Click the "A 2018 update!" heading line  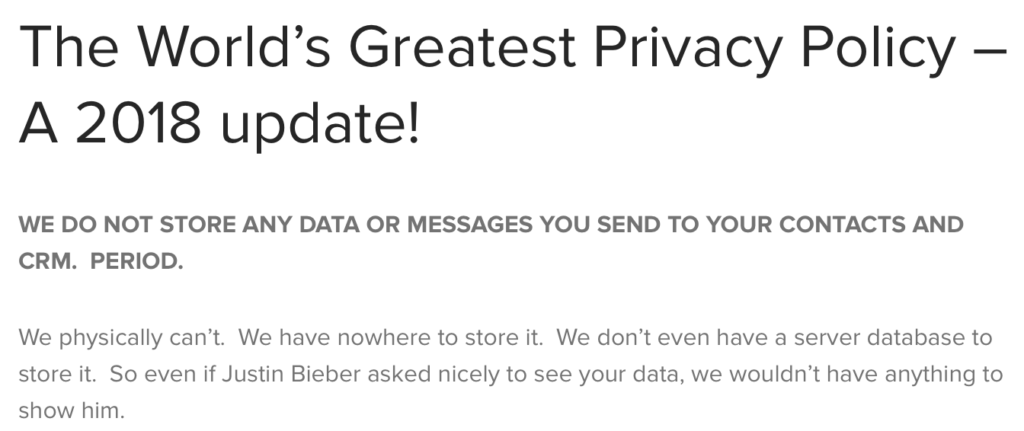tap(219, 123)
